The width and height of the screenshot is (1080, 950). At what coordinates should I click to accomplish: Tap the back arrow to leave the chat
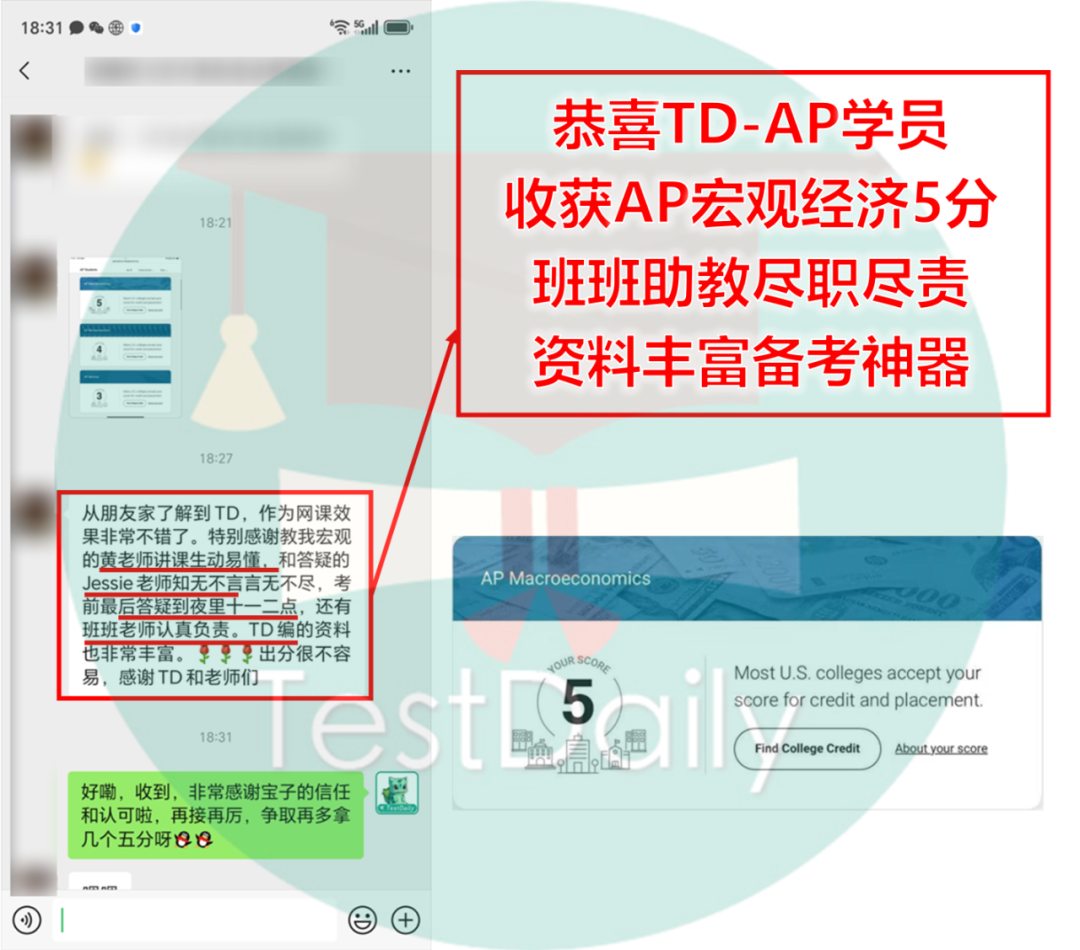point(25,71)
